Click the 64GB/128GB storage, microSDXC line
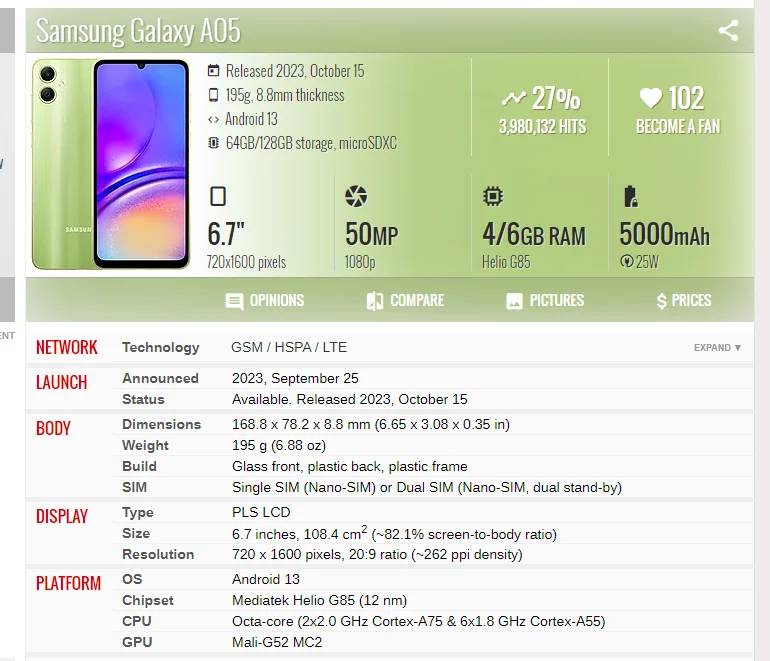Viewport: 770px width, 661px height. 311,143
